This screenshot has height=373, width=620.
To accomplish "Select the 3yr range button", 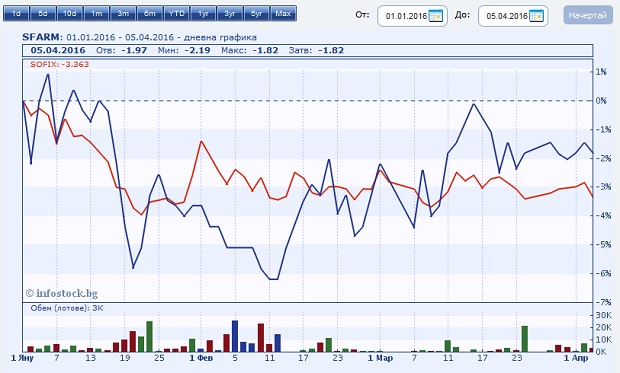I will click(x=230, y=14).
